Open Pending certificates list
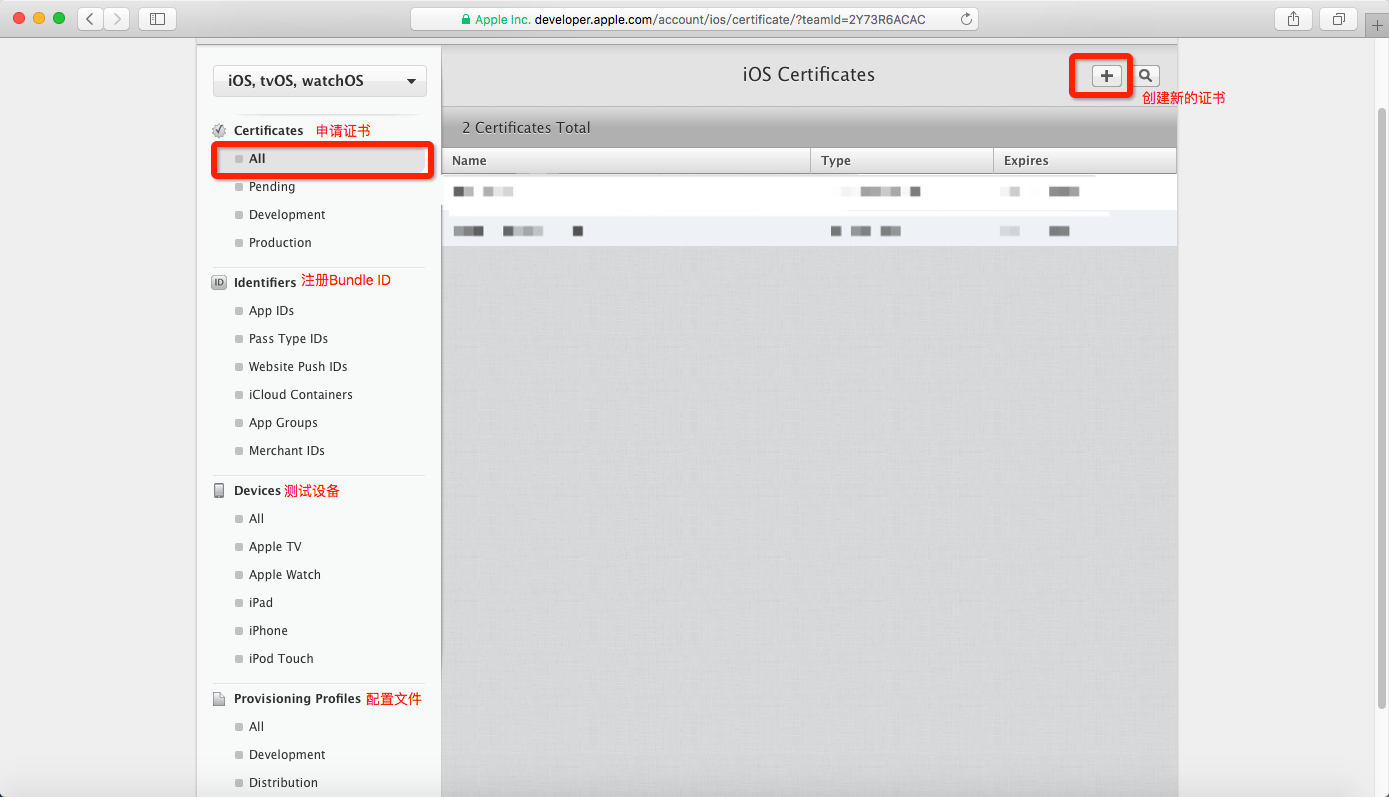This screenshot has height=797, width=1389. pyautogui.click(x=271, y=187)
